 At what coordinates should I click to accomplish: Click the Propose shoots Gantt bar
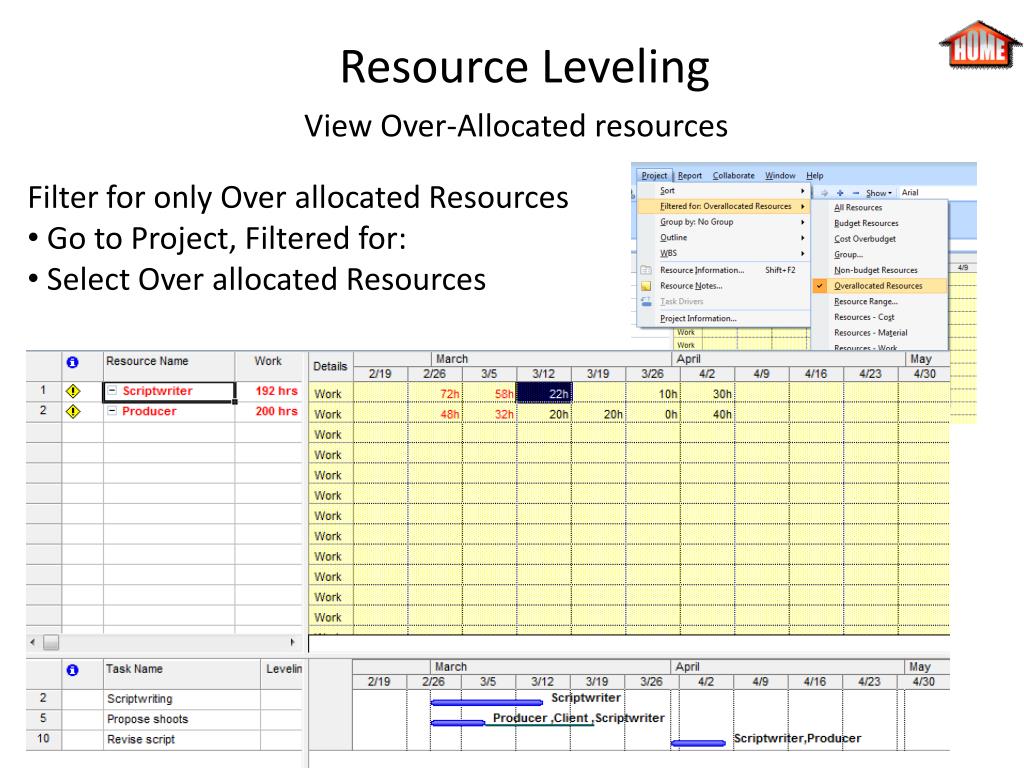click(x=458, y=723)
